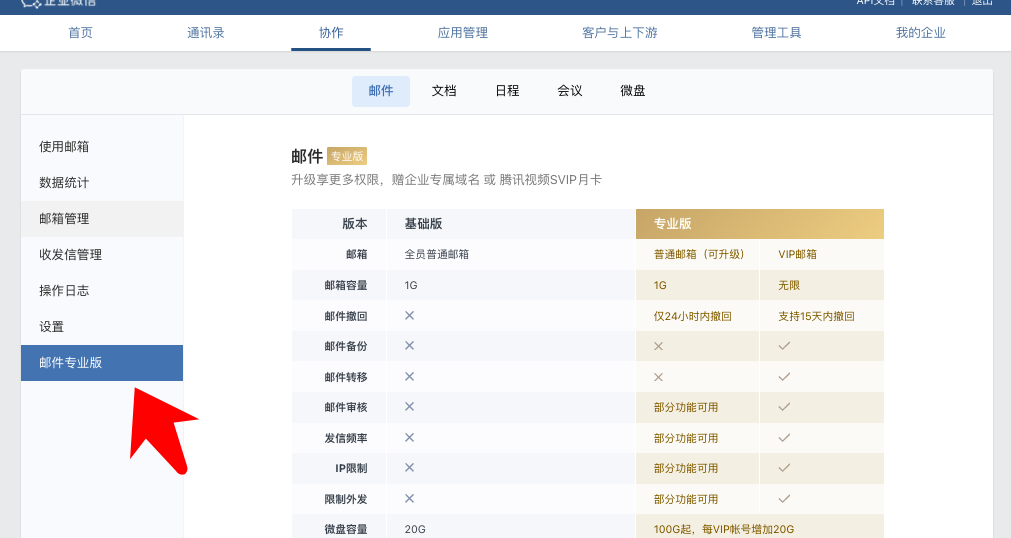
Task: Open the 日程 sub-tab
Action: [x=507, y=91]
